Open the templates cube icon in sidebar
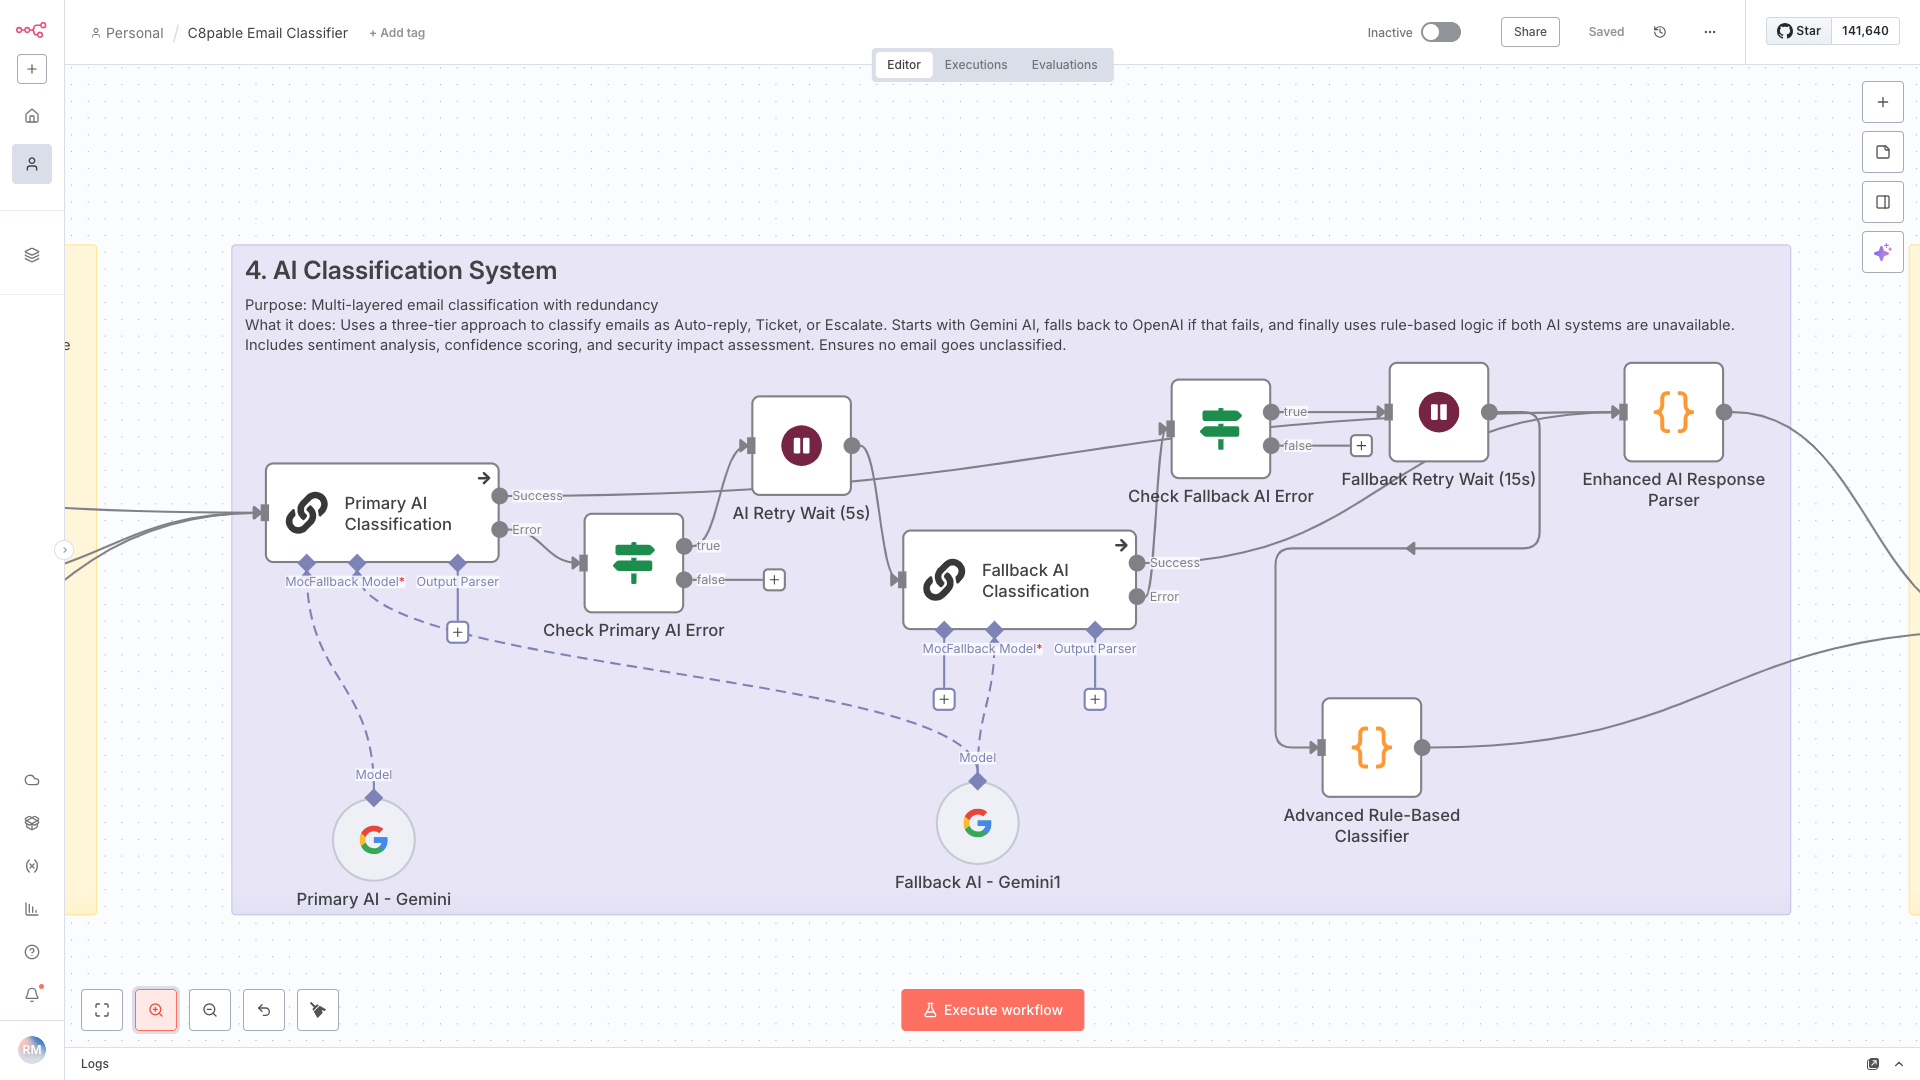The image size is (1920, 1080). point(32,823)
